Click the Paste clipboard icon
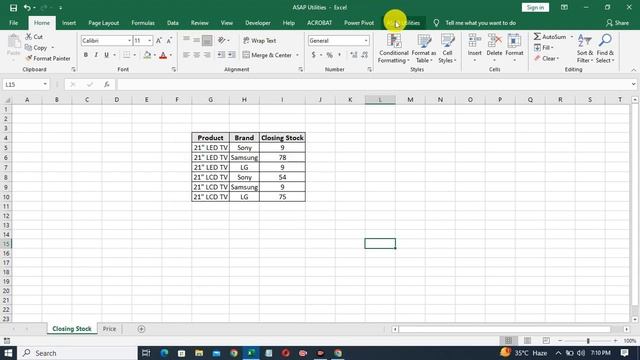This screenshot has height=360, width=640. (x=13, y=42)
